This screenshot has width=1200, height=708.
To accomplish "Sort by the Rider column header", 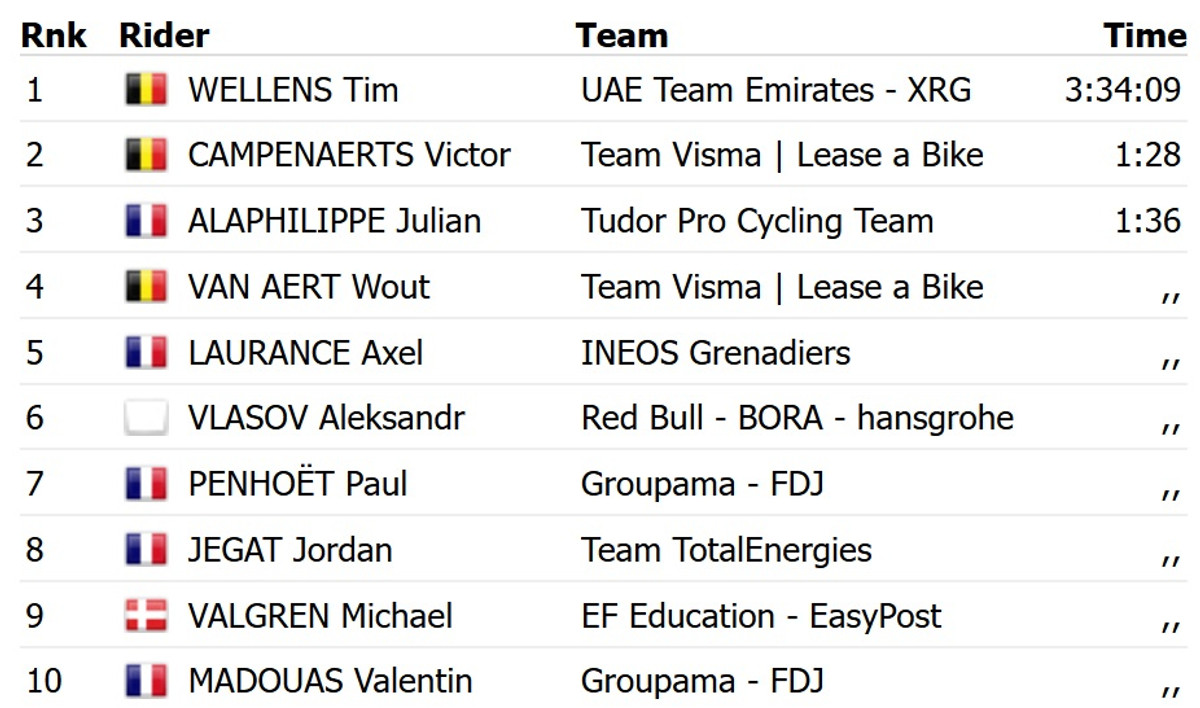I will tap(164, 36).
